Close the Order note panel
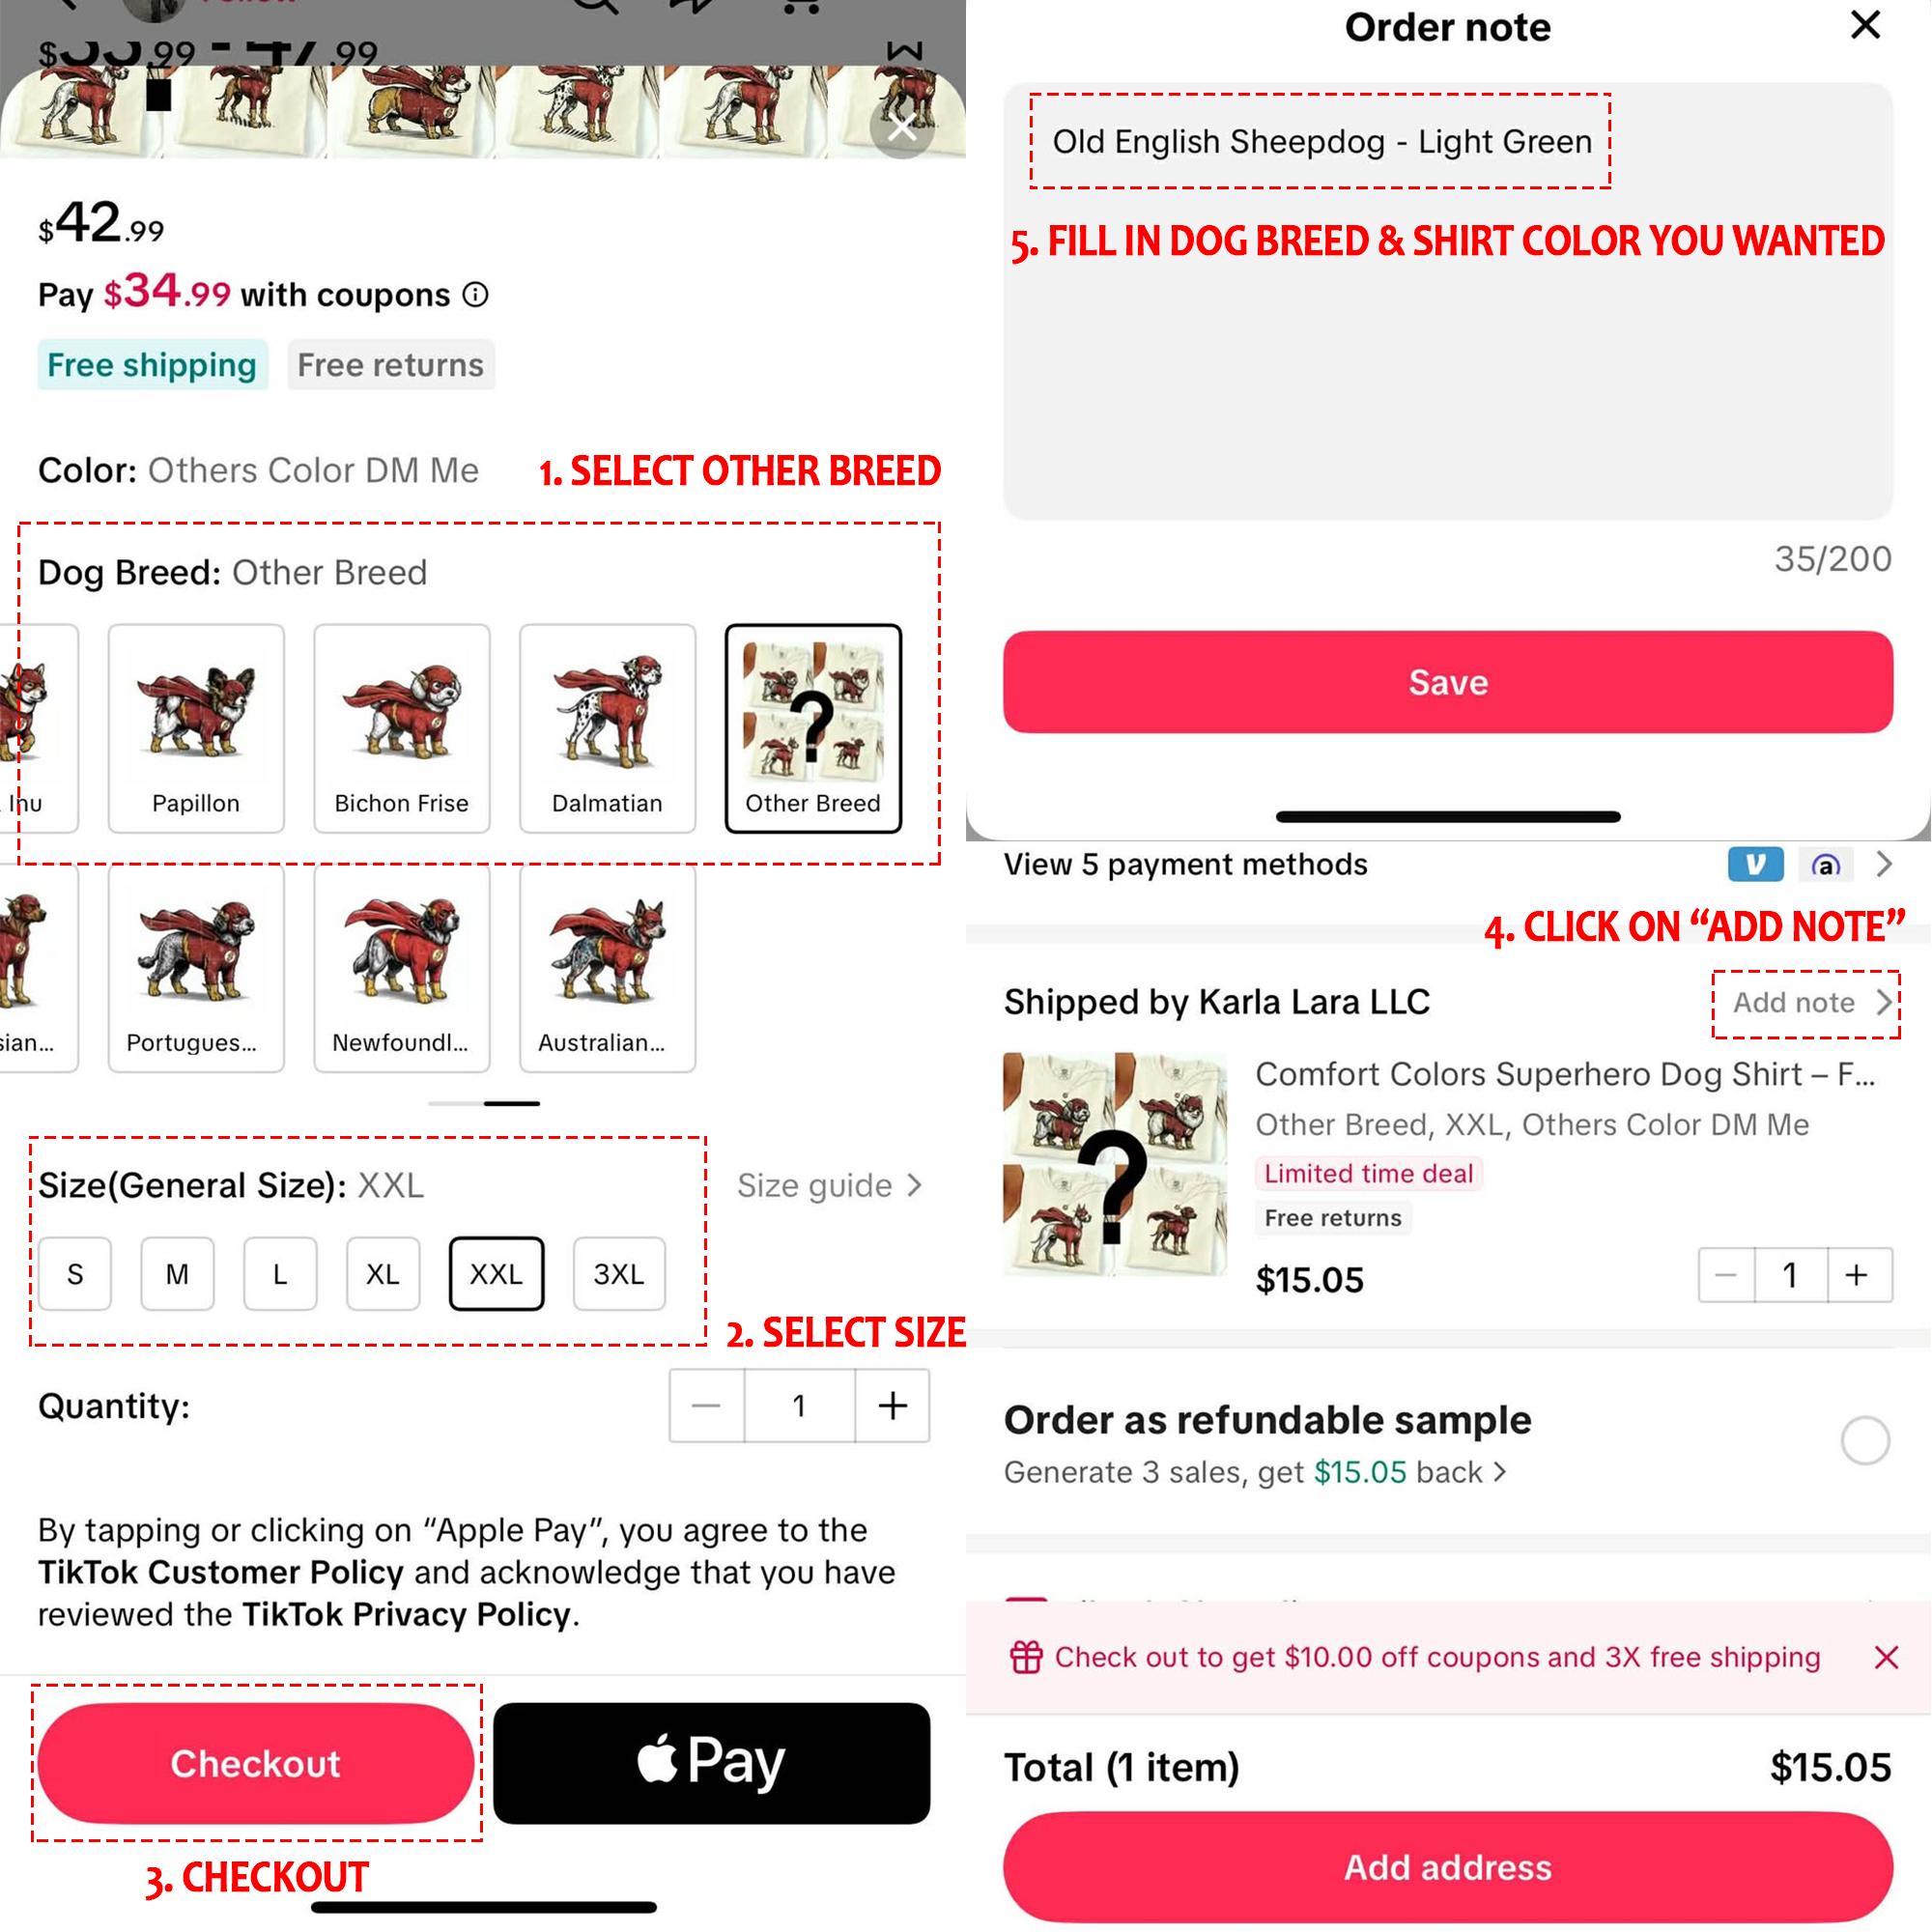Screen dimensions: 1932x1932 1865,25
